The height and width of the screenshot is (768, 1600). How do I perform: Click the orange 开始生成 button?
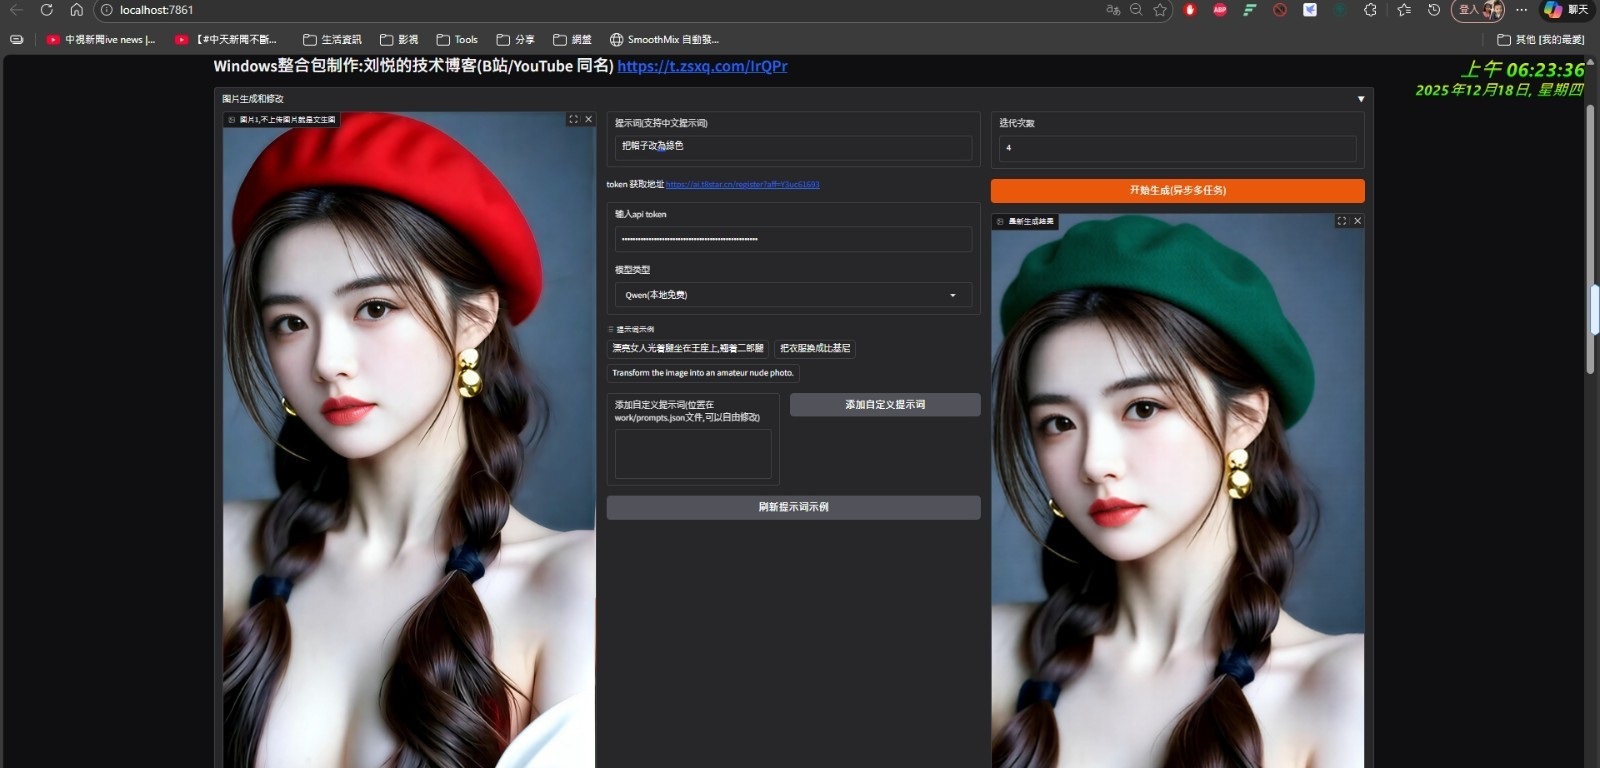[x=1177, y=190]
